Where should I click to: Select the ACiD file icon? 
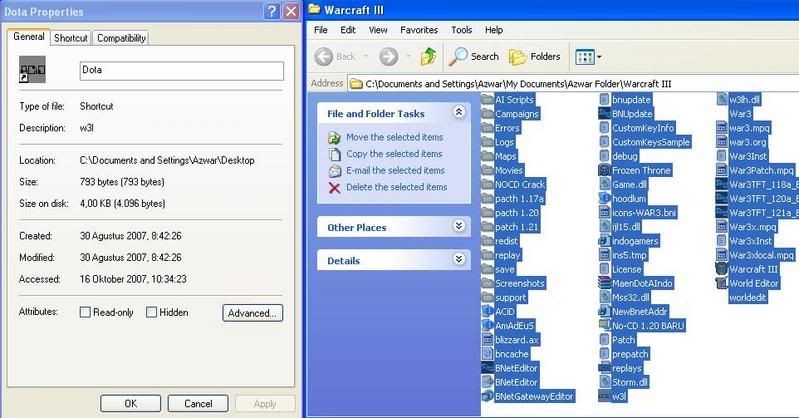[488, 311]
